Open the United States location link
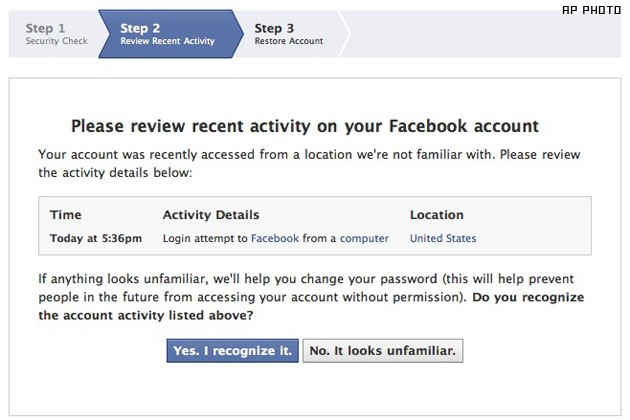This screenshot has height=420, width=630. pos(443,238)
